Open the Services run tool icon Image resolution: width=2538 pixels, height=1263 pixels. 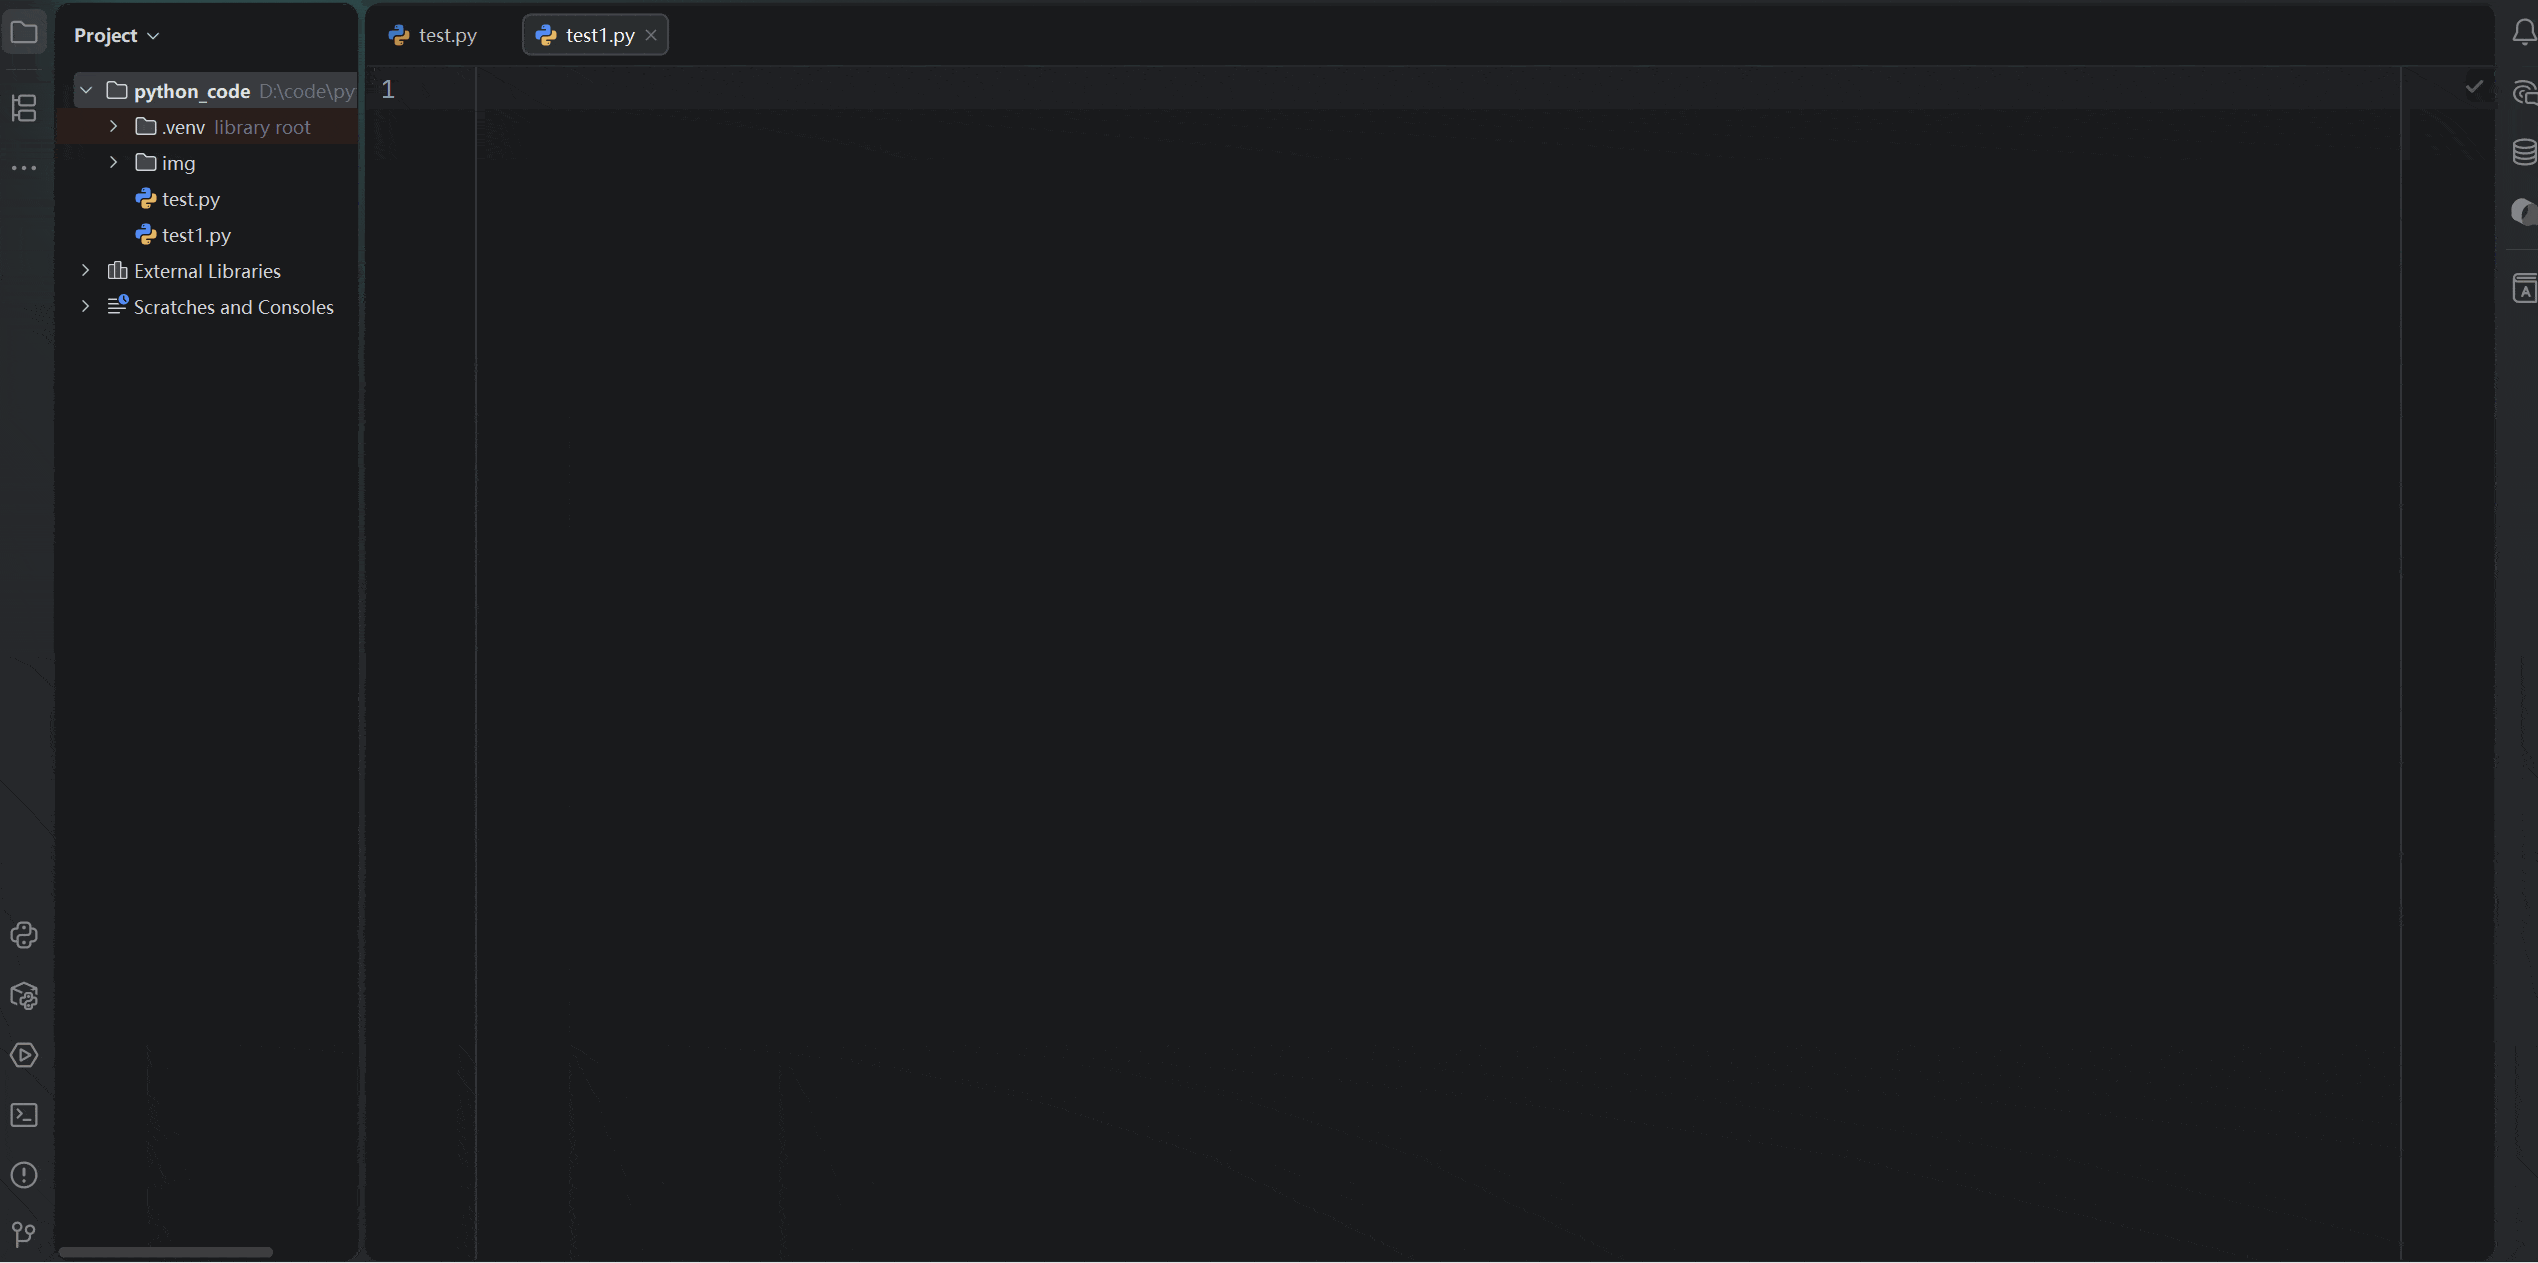(24, 1055)
